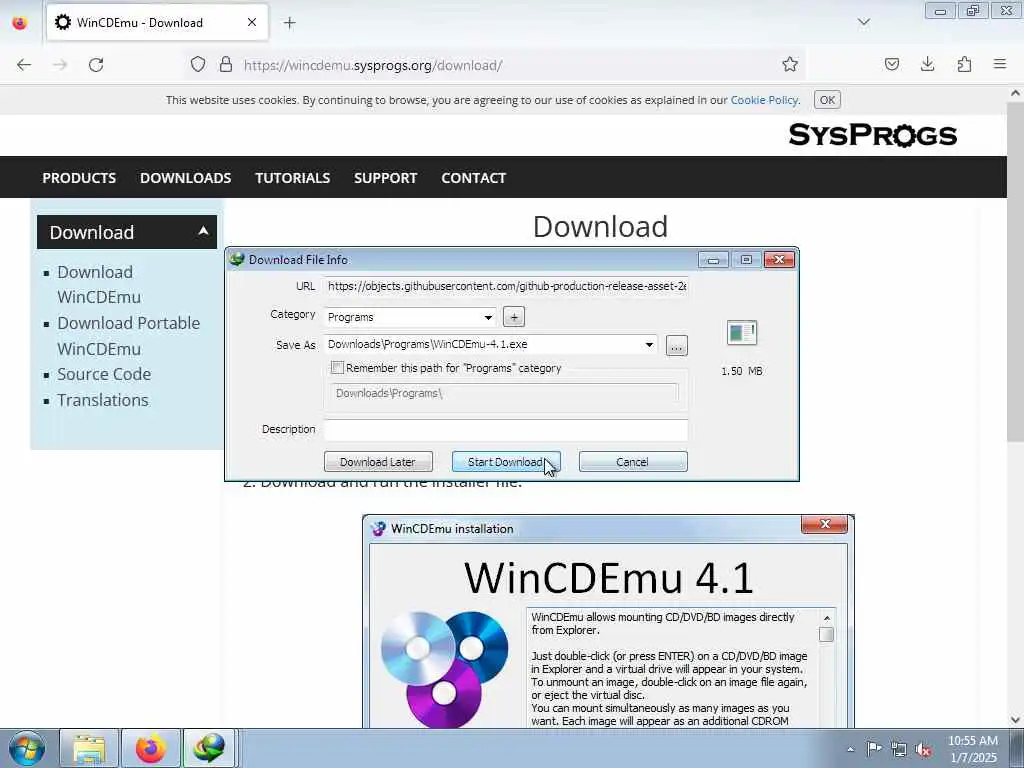Click the Download page heading

[600, 227]
